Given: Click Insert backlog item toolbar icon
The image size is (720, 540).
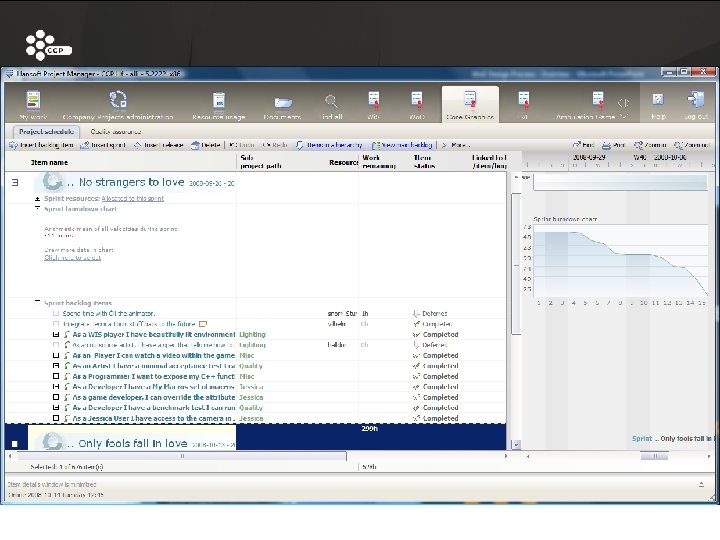Looking at the screenshot, I should coord(13,145).
